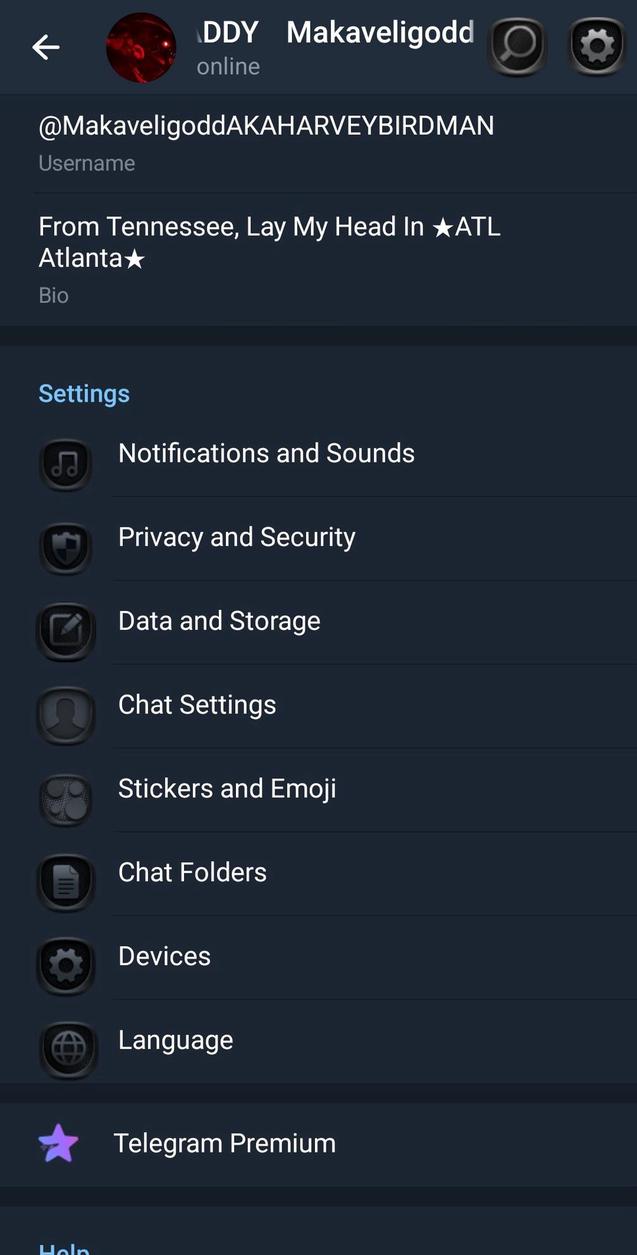
Task: Open Chat Settings via the person icon
Action: [65, 715]
